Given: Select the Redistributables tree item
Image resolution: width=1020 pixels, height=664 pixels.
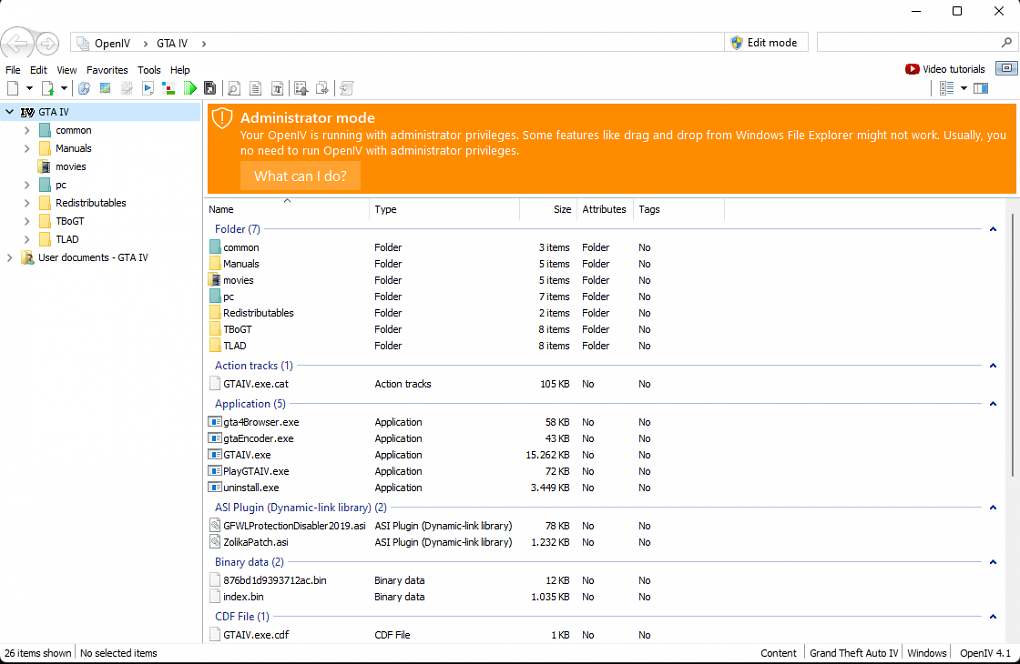Looking at the screenshot, I should pyautogui.click(x=90, y=203).
